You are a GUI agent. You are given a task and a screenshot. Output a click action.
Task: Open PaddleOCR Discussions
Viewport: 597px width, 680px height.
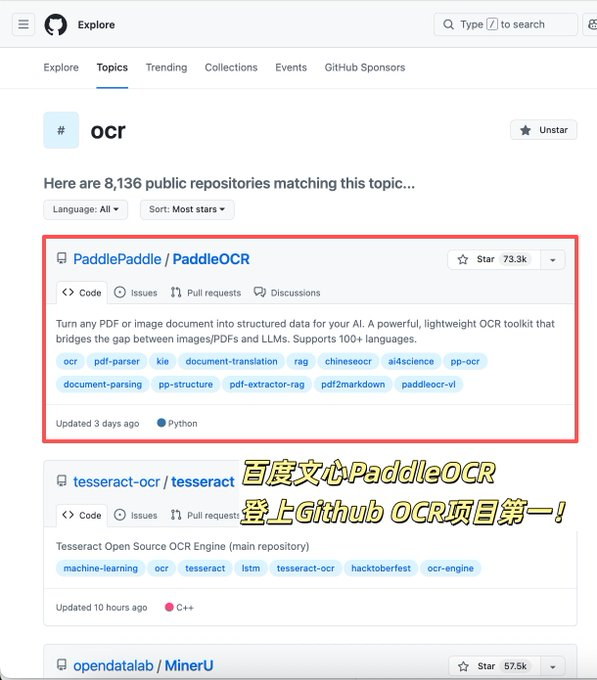coord(287,293)
